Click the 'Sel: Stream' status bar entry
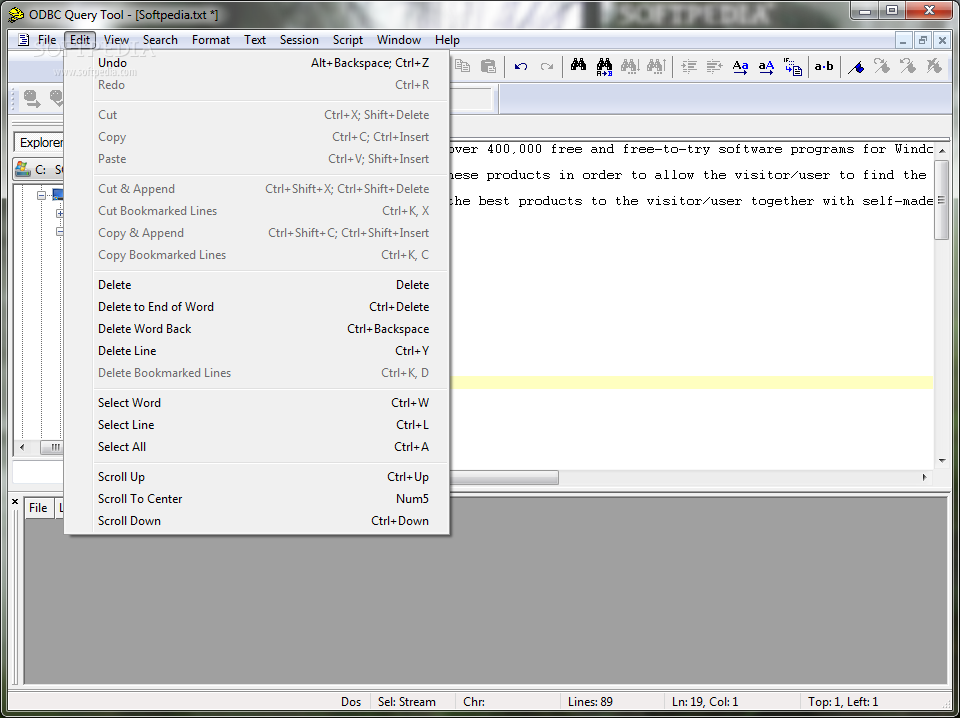This screenshot has width=960, height=718. [x=407, y=701]
